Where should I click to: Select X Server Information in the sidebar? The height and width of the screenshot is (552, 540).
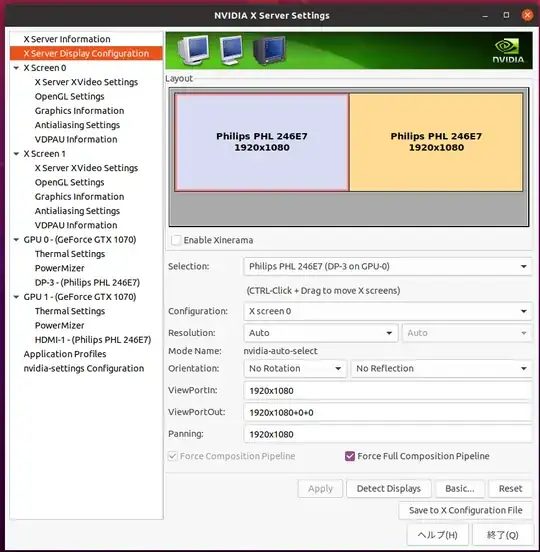[67, 39]
